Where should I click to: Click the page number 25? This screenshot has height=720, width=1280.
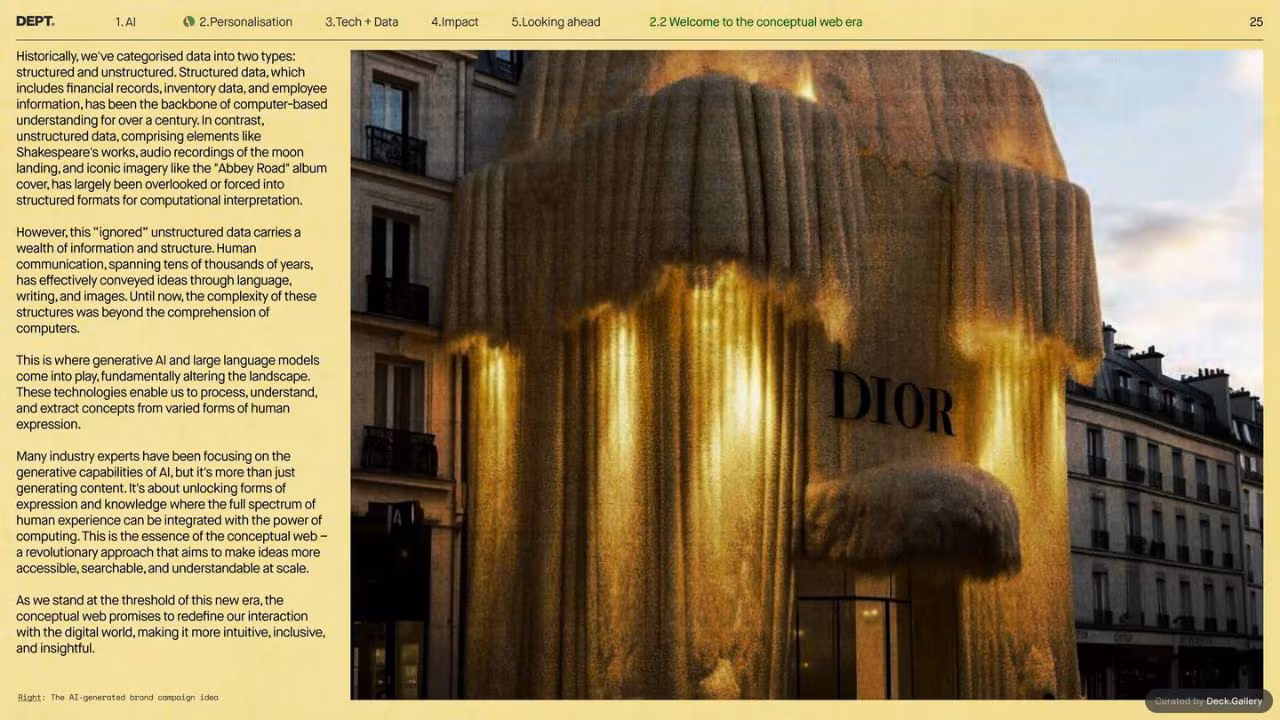pyautogui.click(x=1256, y=21)
